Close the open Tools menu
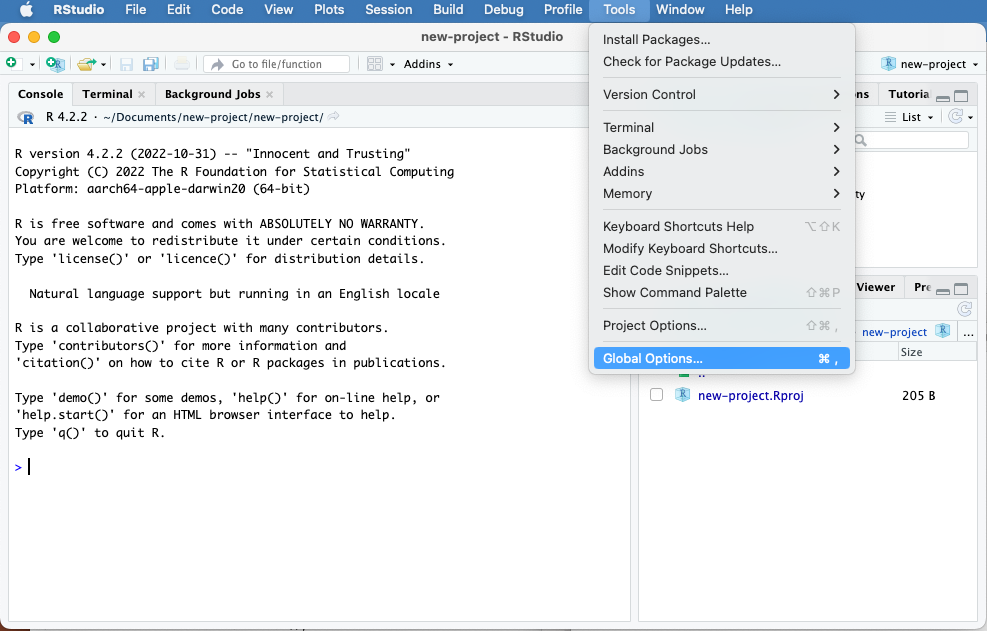Screen dimensions: 987x631 pos(619,9)
